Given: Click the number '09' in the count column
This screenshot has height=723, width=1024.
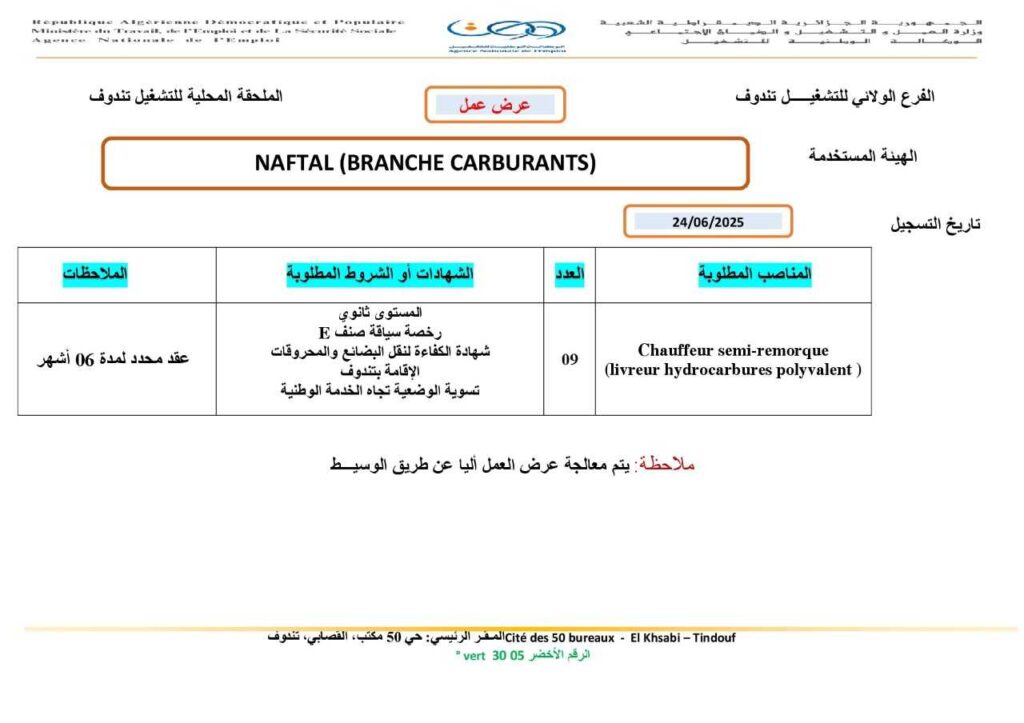Looking at the screenshot, I should 569,359.
